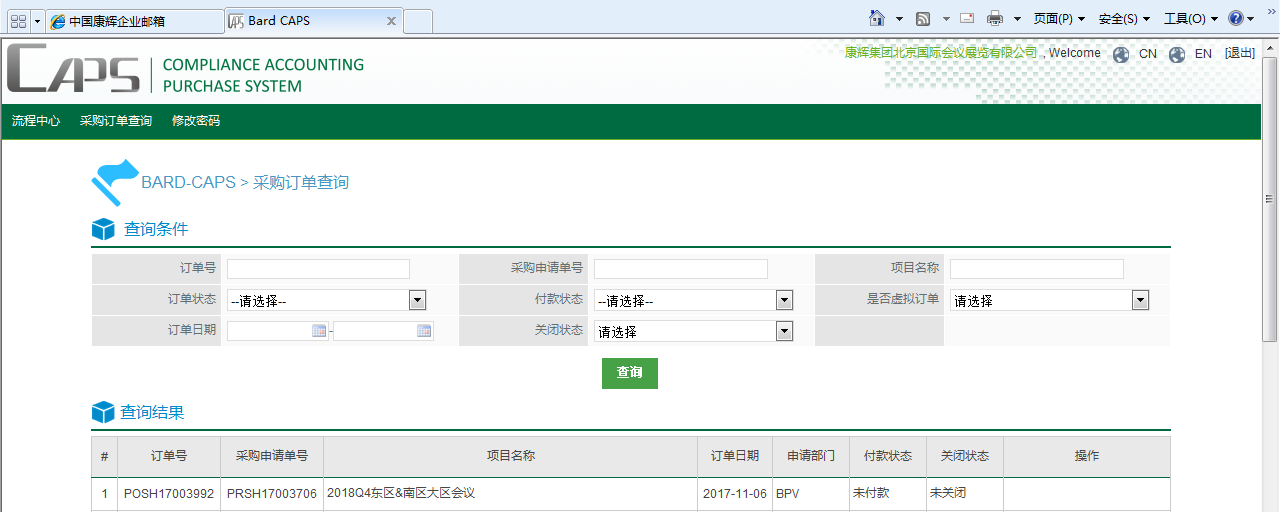The image size is (1280, 512).
Task: Click the printer icon in toolbar
Action: click(994, 18)
